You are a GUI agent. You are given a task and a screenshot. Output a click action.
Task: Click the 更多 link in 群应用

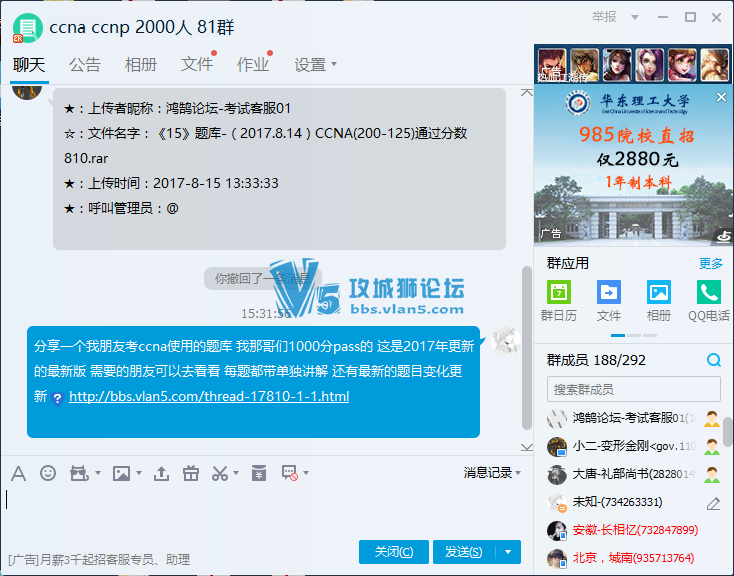[710, 264]
